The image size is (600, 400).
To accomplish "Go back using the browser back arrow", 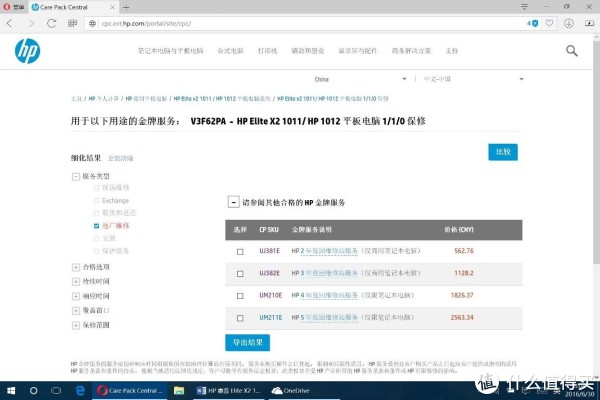I will pos(10,23).
